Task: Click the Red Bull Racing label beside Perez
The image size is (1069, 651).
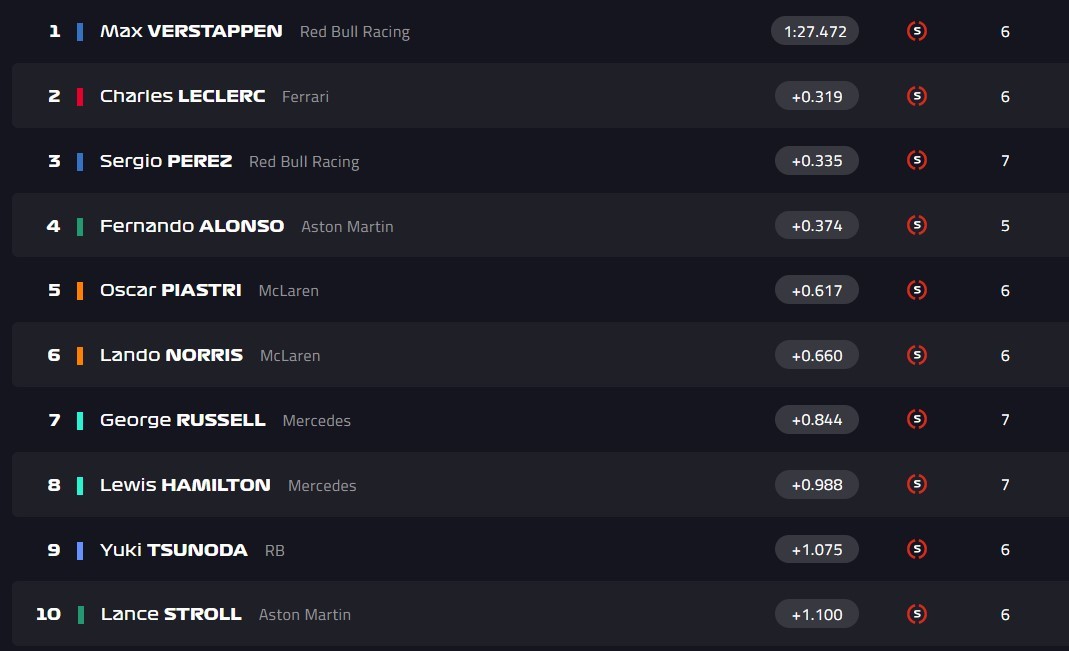Action: pos(304,162)
